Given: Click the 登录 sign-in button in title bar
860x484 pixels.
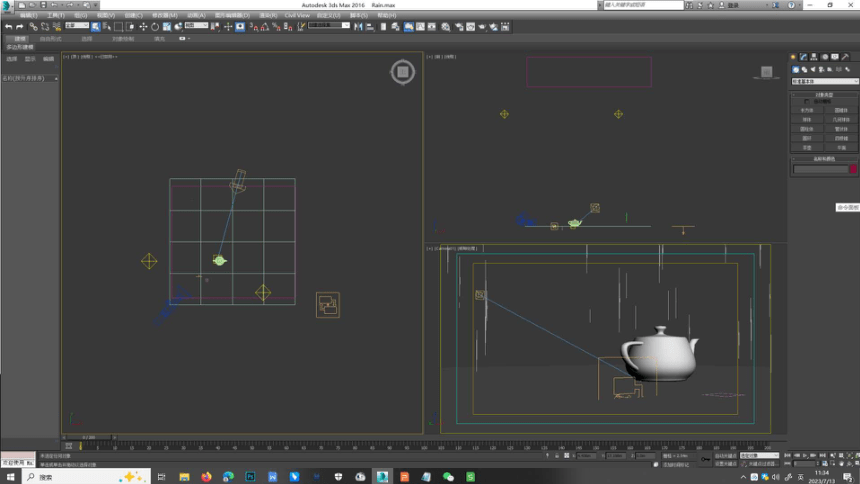Looking at the screenshot, I should tap(733, 5).
